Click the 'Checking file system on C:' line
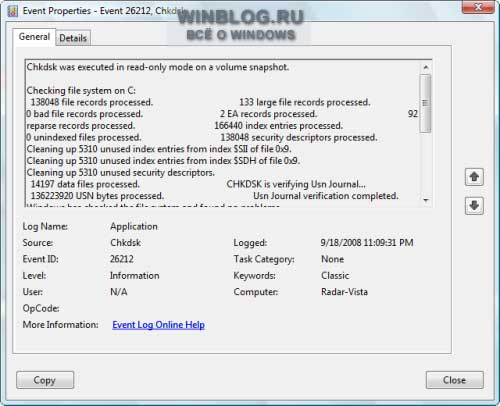 [x=81, y=90]
